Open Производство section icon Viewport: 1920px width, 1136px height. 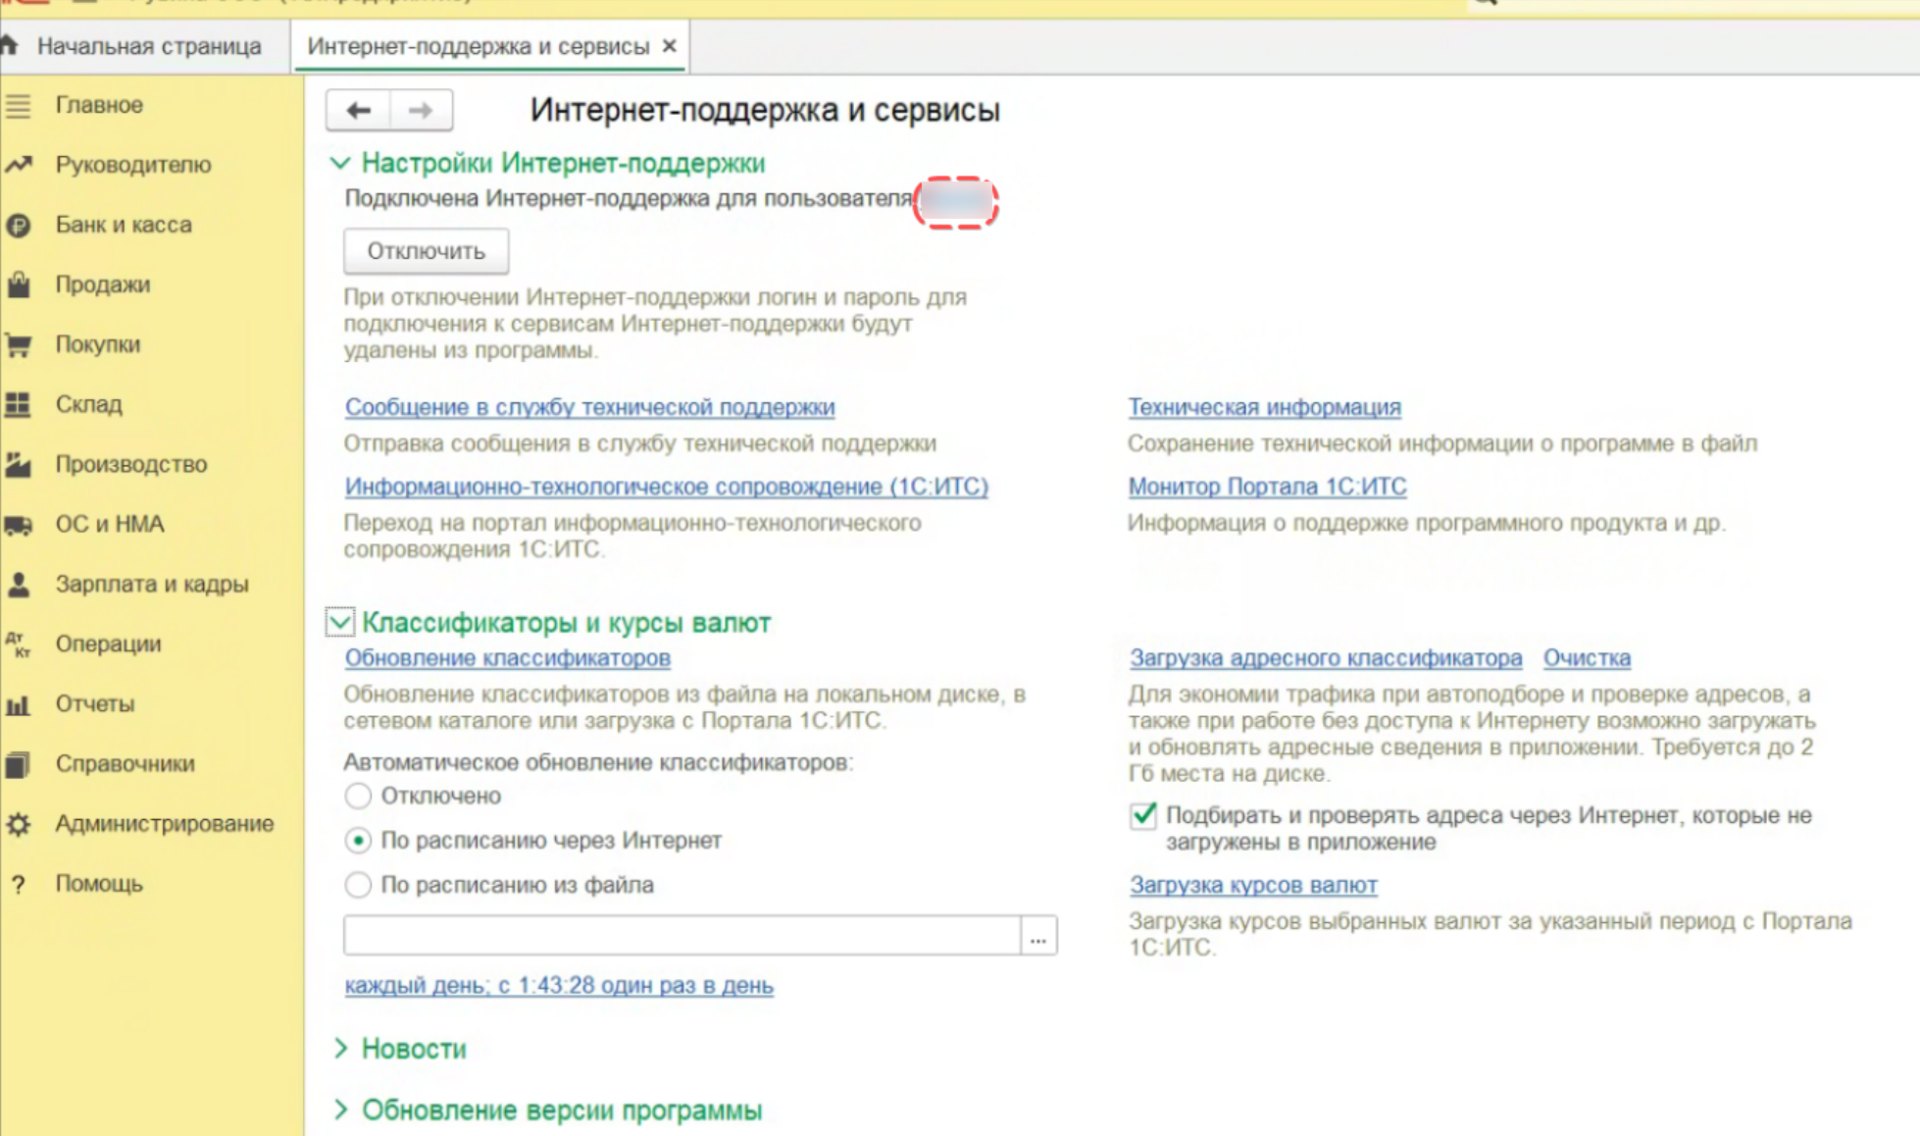[20, 464]
